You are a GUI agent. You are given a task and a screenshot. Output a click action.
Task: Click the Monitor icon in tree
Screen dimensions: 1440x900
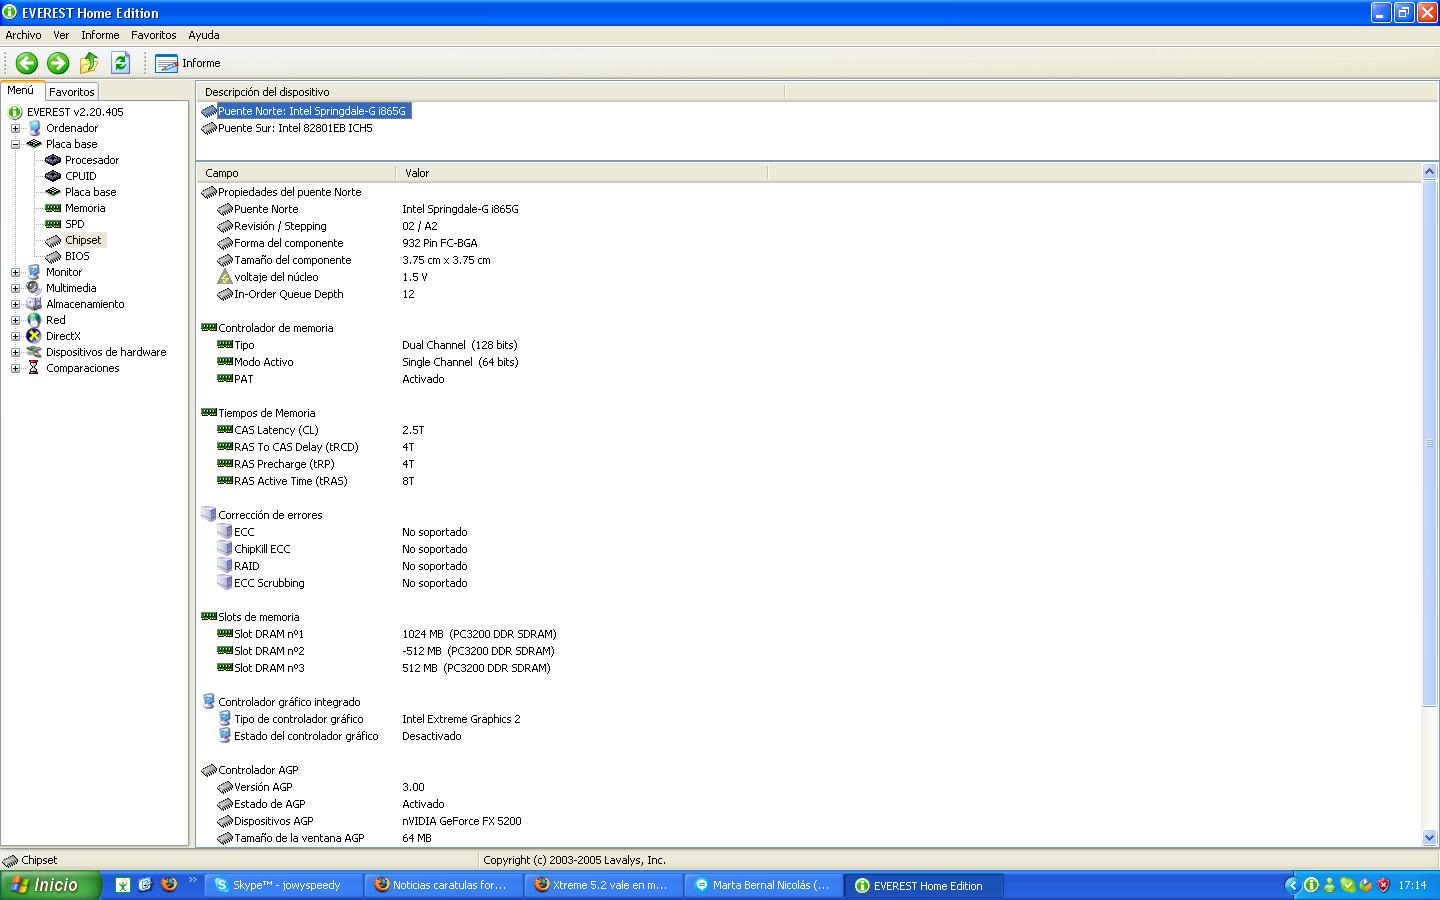click(34, 272)
